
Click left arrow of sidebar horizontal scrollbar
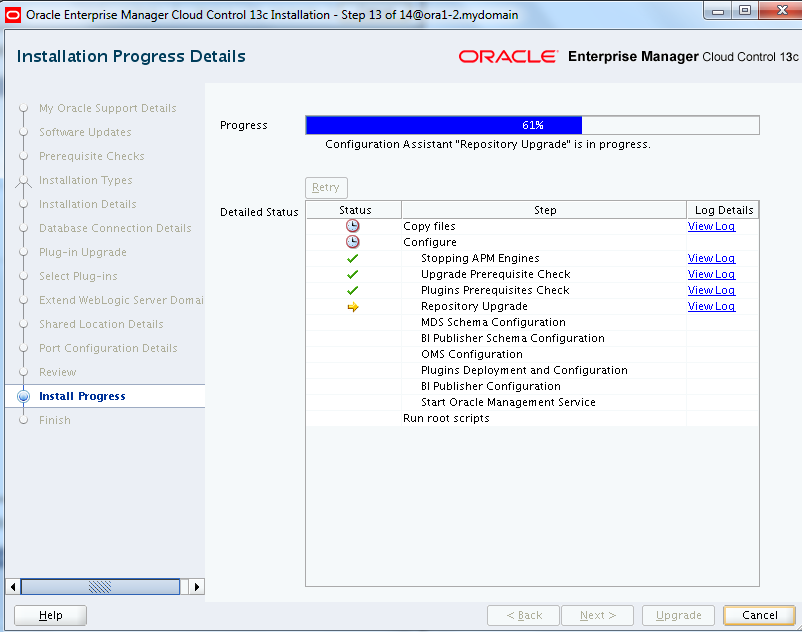12,587
